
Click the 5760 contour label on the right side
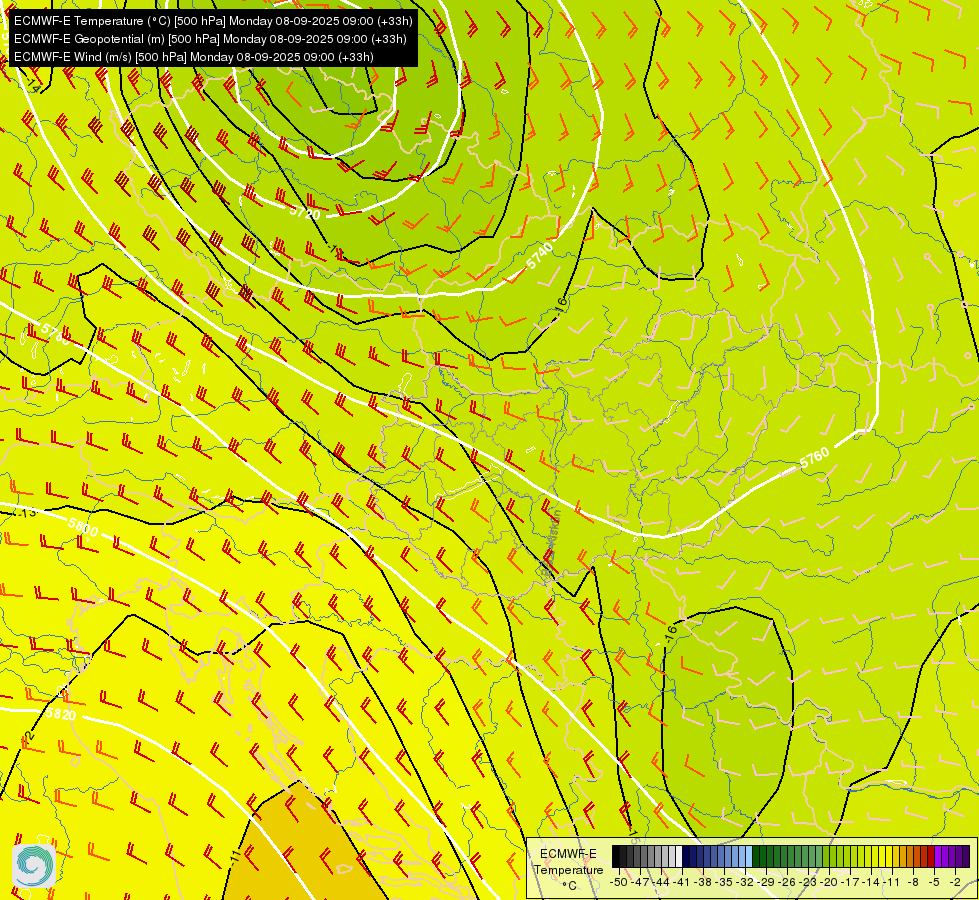coord(814,458)
